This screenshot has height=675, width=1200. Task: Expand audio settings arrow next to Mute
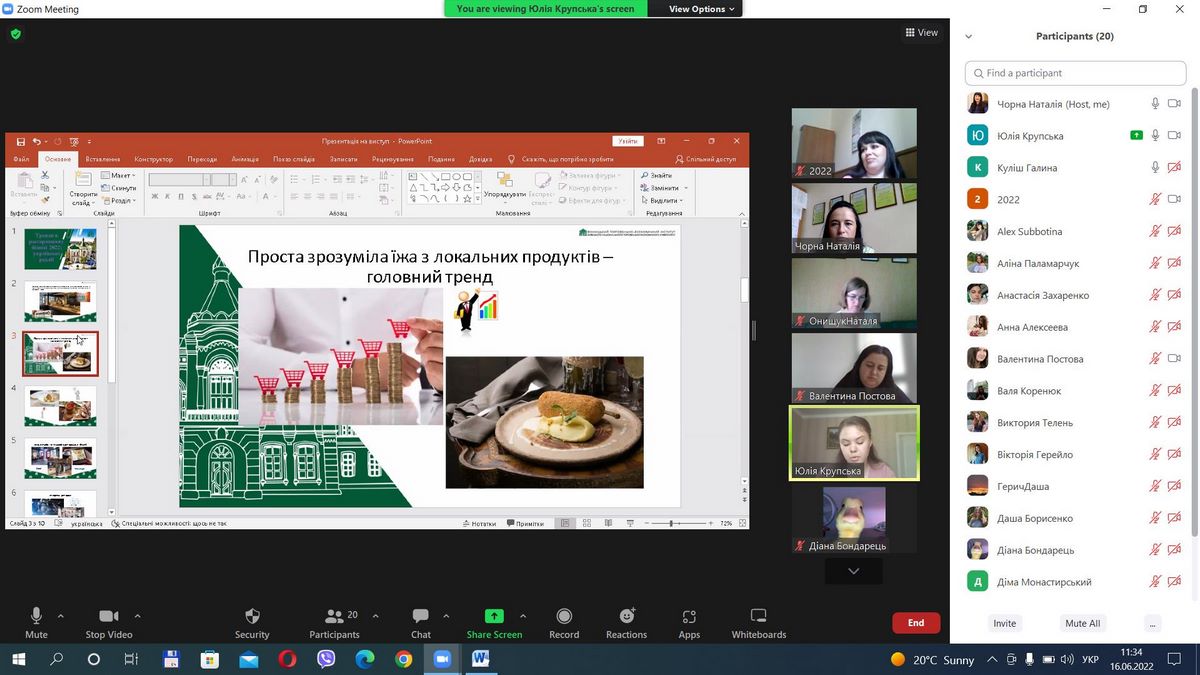[61, 616]
